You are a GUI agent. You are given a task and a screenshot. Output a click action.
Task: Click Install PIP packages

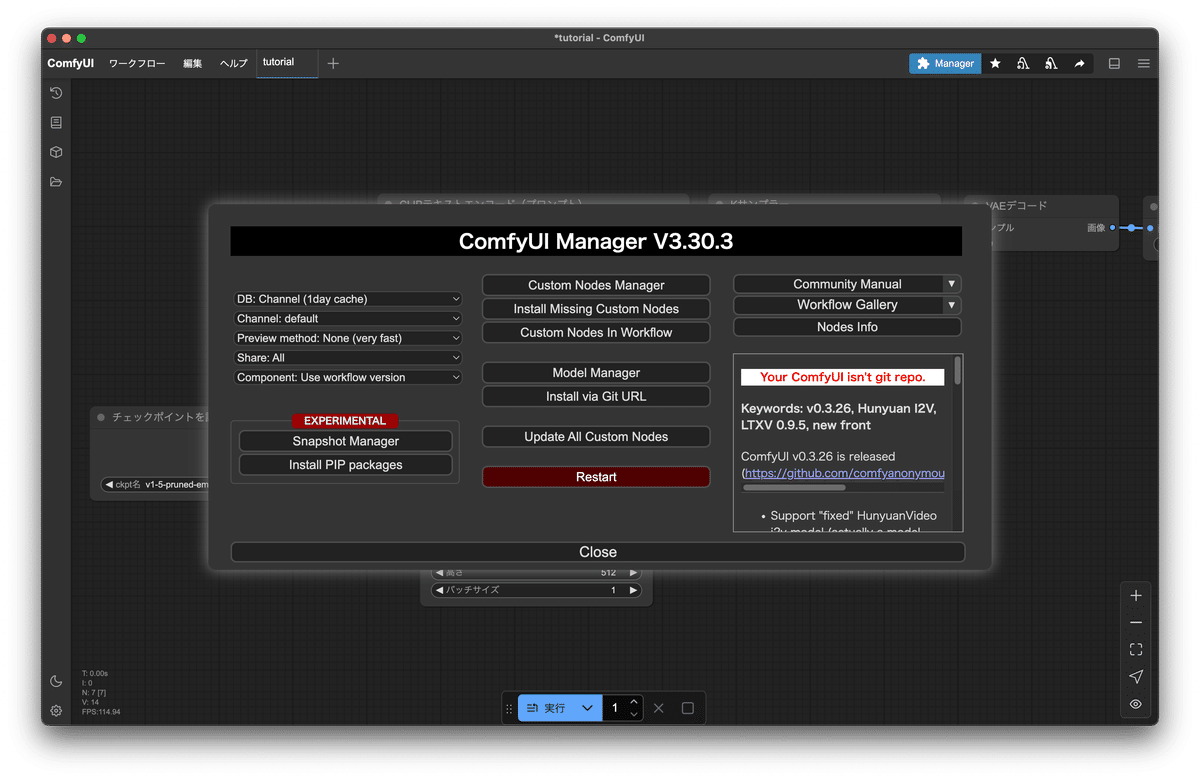(346, 465)
